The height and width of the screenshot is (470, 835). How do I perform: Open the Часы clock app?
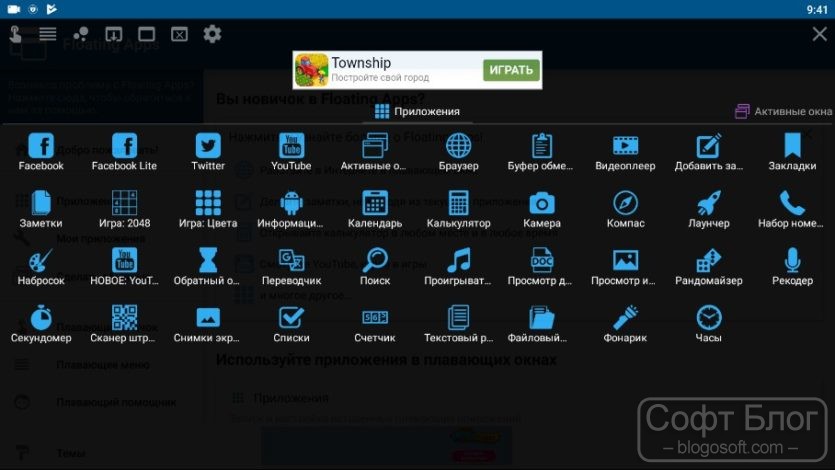pyautogui.click(x=708, y=324)
